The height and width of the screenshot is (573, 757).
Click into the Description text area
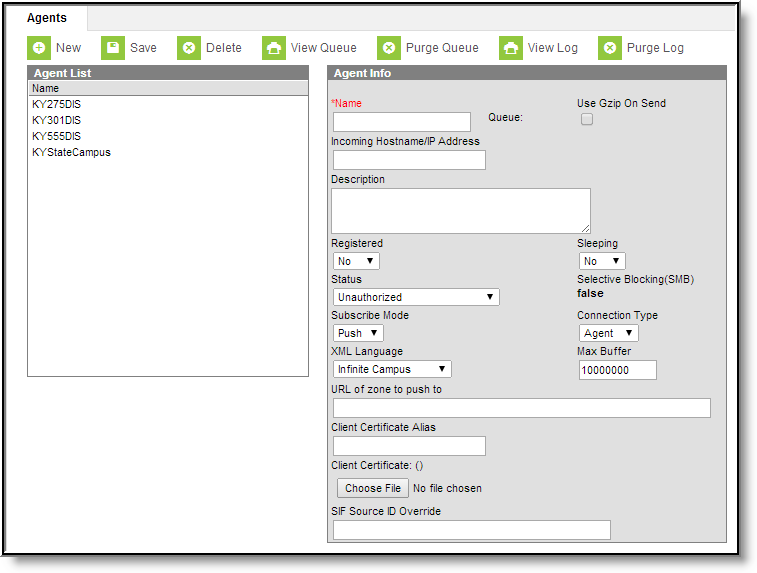(x=461, y=211)
